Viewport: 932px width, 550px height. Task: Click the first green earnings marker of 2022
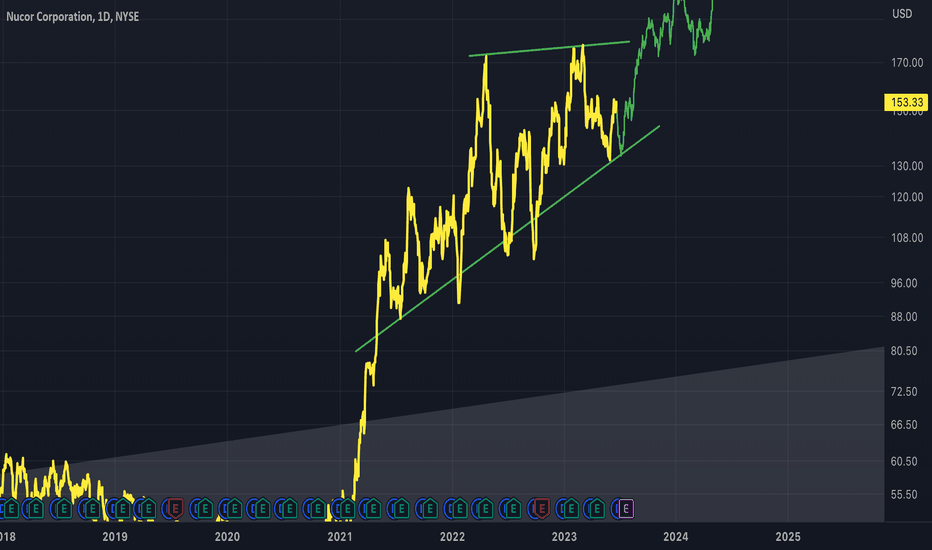(x=459, y=509)
